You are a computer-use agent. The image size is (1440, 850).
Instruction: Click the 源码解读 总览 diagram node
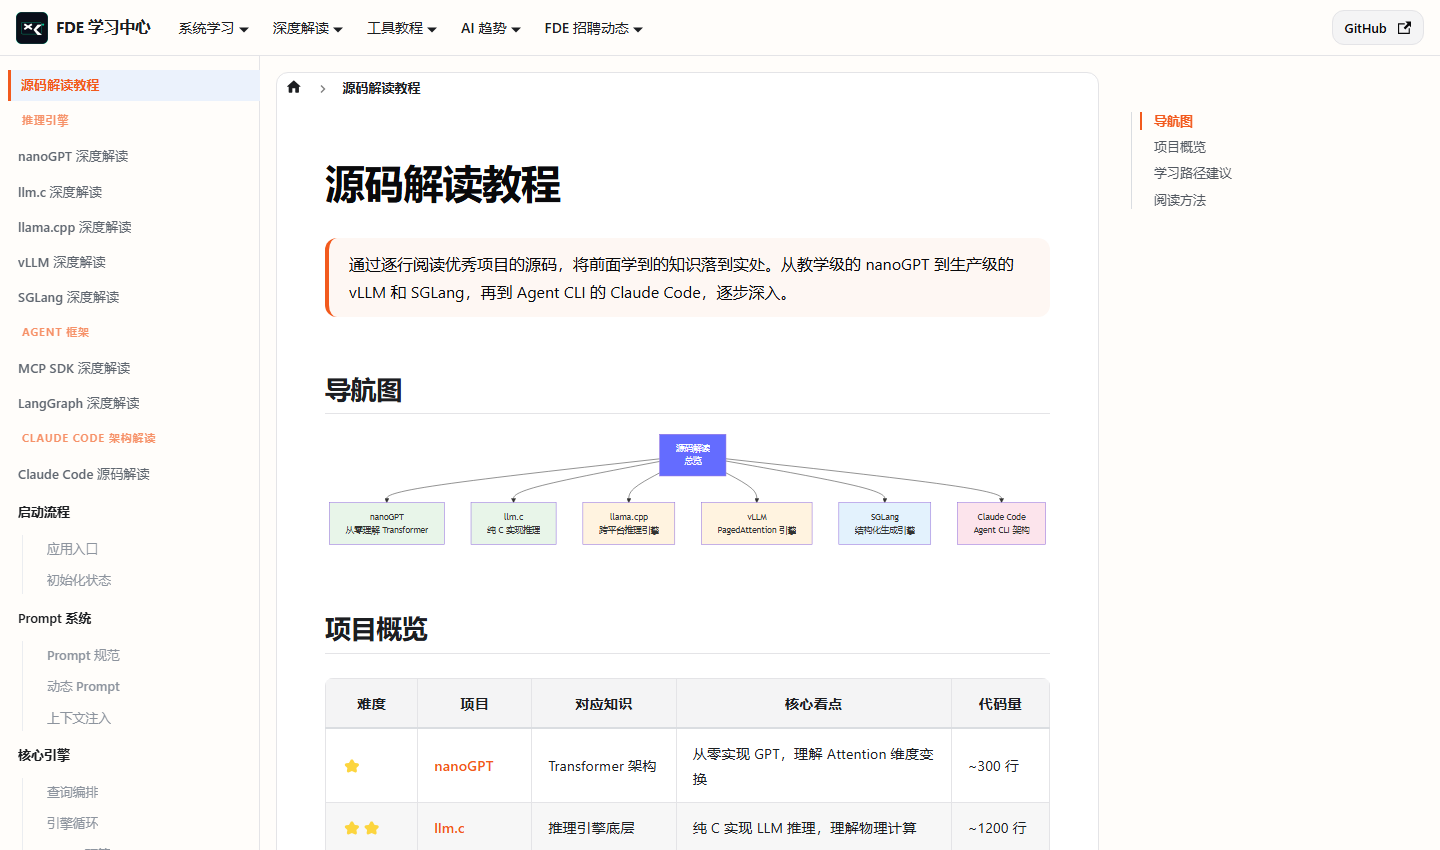[693, 455]
